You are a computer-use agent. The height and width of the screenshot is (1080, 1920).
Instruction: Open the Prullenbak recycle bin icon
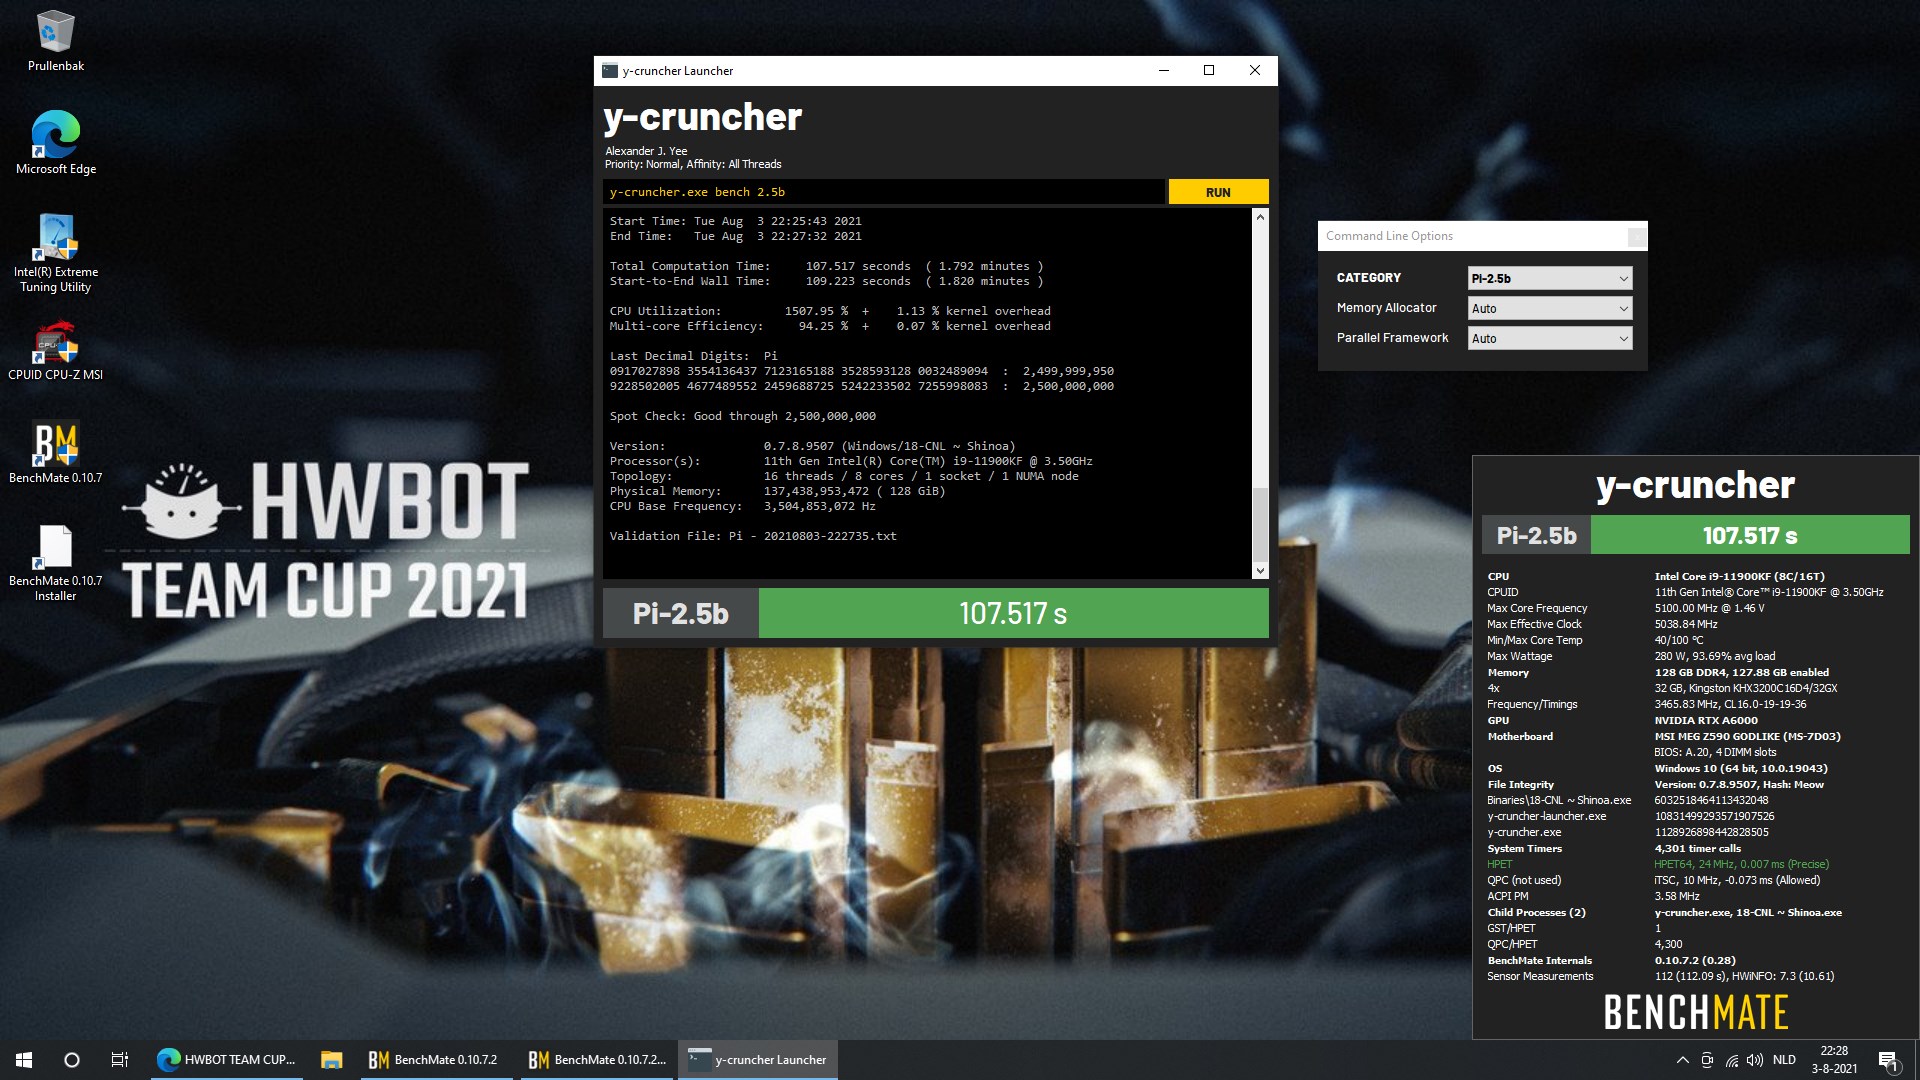coord(55,42)
